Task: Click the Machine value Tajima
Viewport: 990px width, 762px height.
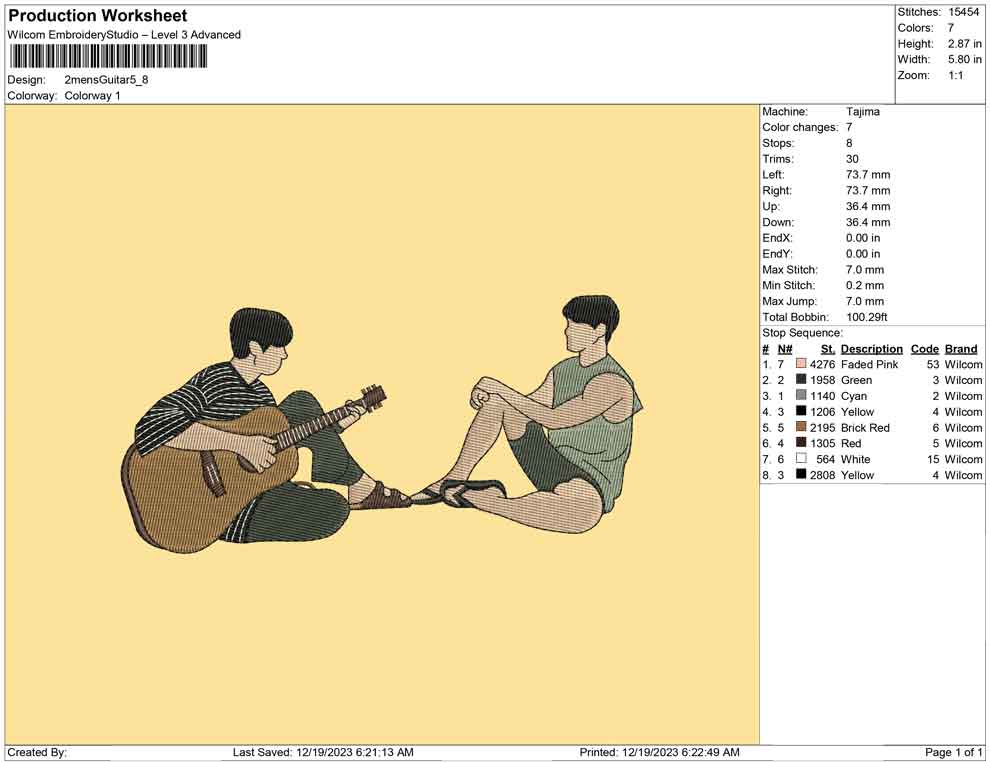Action: click(x=862, y=112)
